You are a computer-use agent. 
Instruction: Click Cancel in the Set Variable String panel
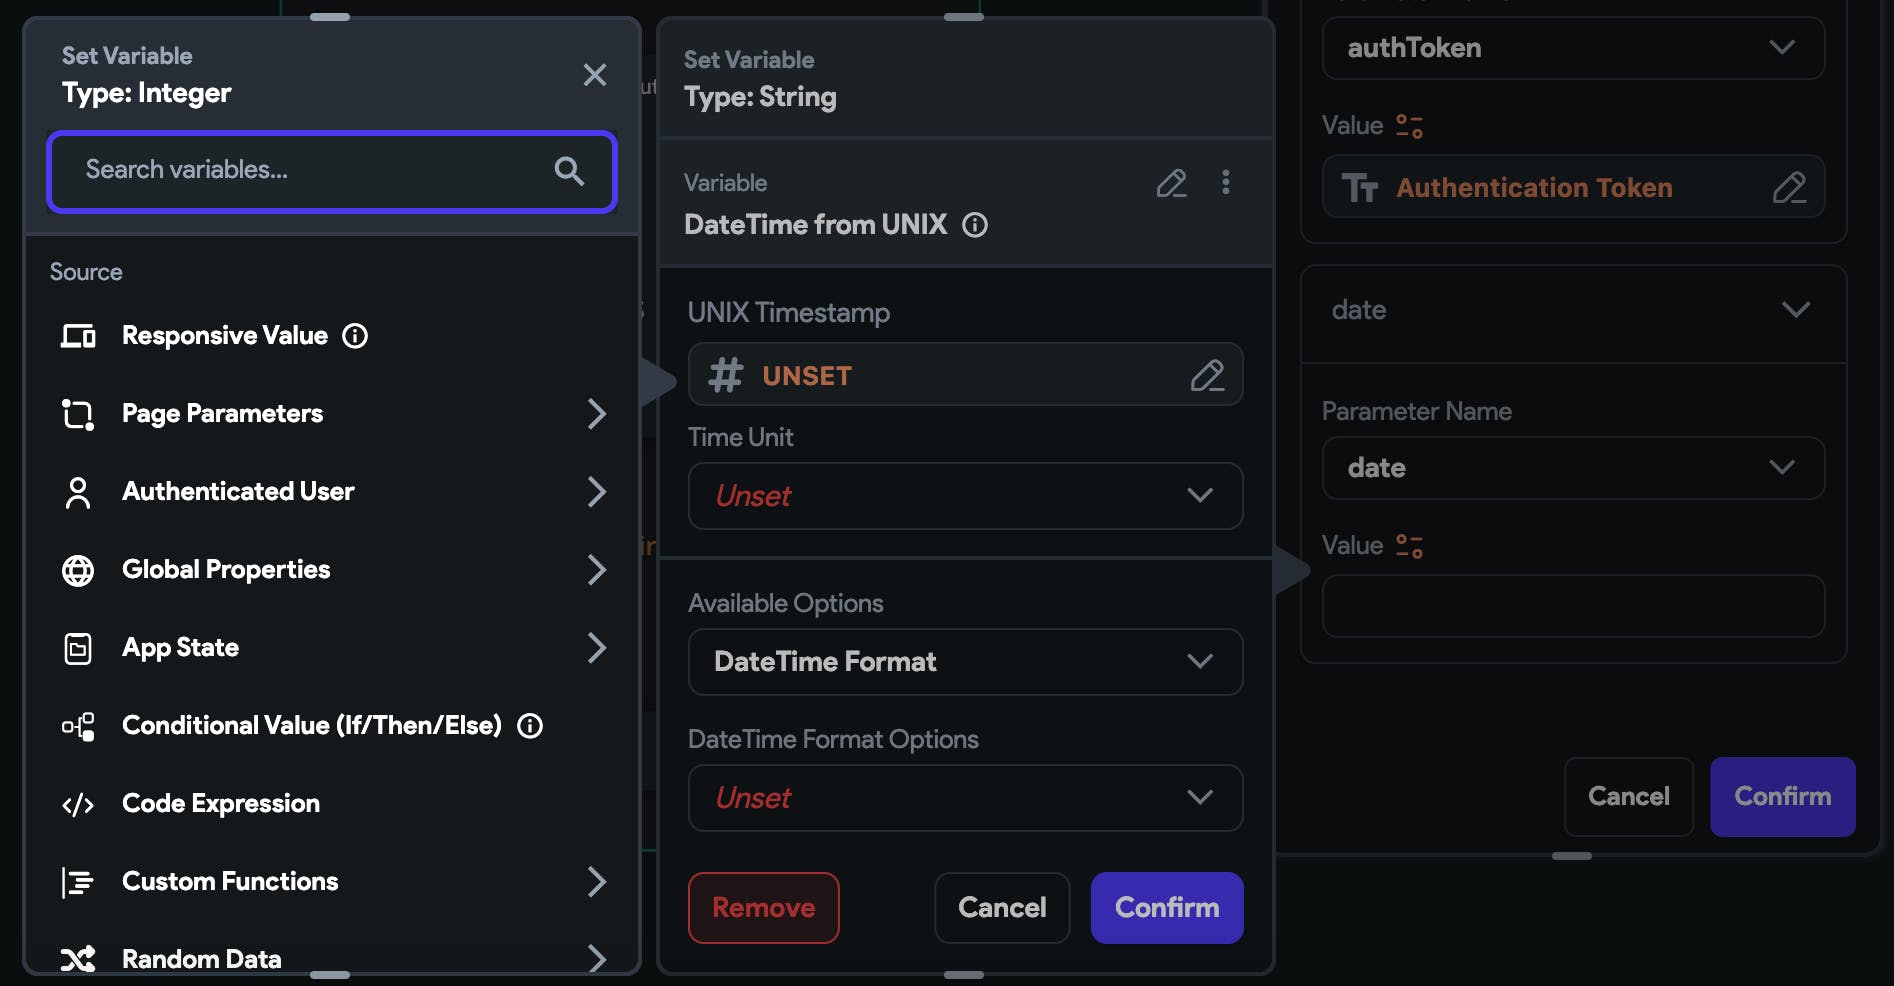click(x=1002, y=908)
